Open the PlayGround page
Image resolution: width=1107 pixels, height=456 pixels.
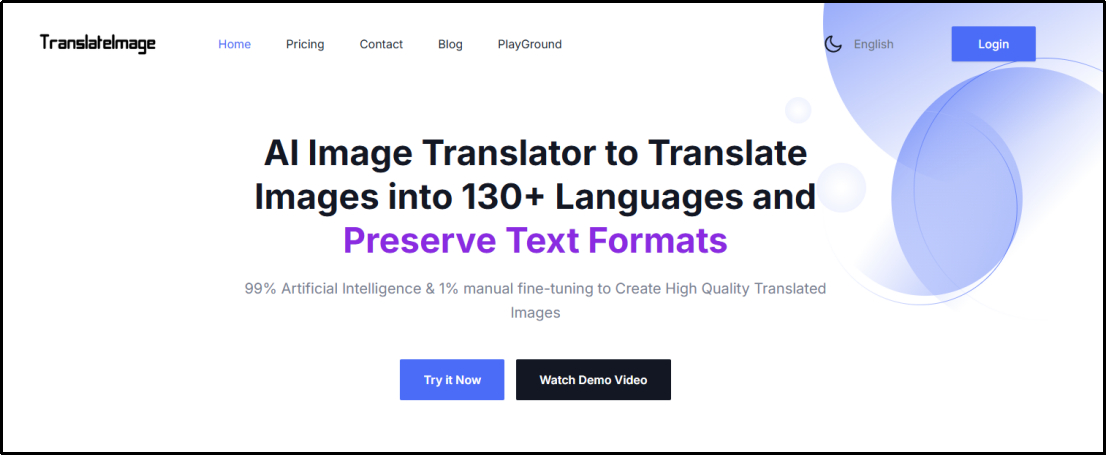(x=529, y=44)
